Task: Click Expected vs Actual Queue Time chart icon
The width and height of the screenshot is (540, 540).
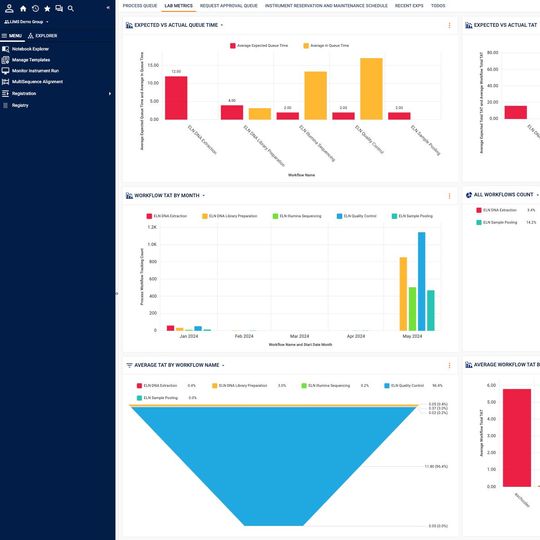Action: click(129, 25)
